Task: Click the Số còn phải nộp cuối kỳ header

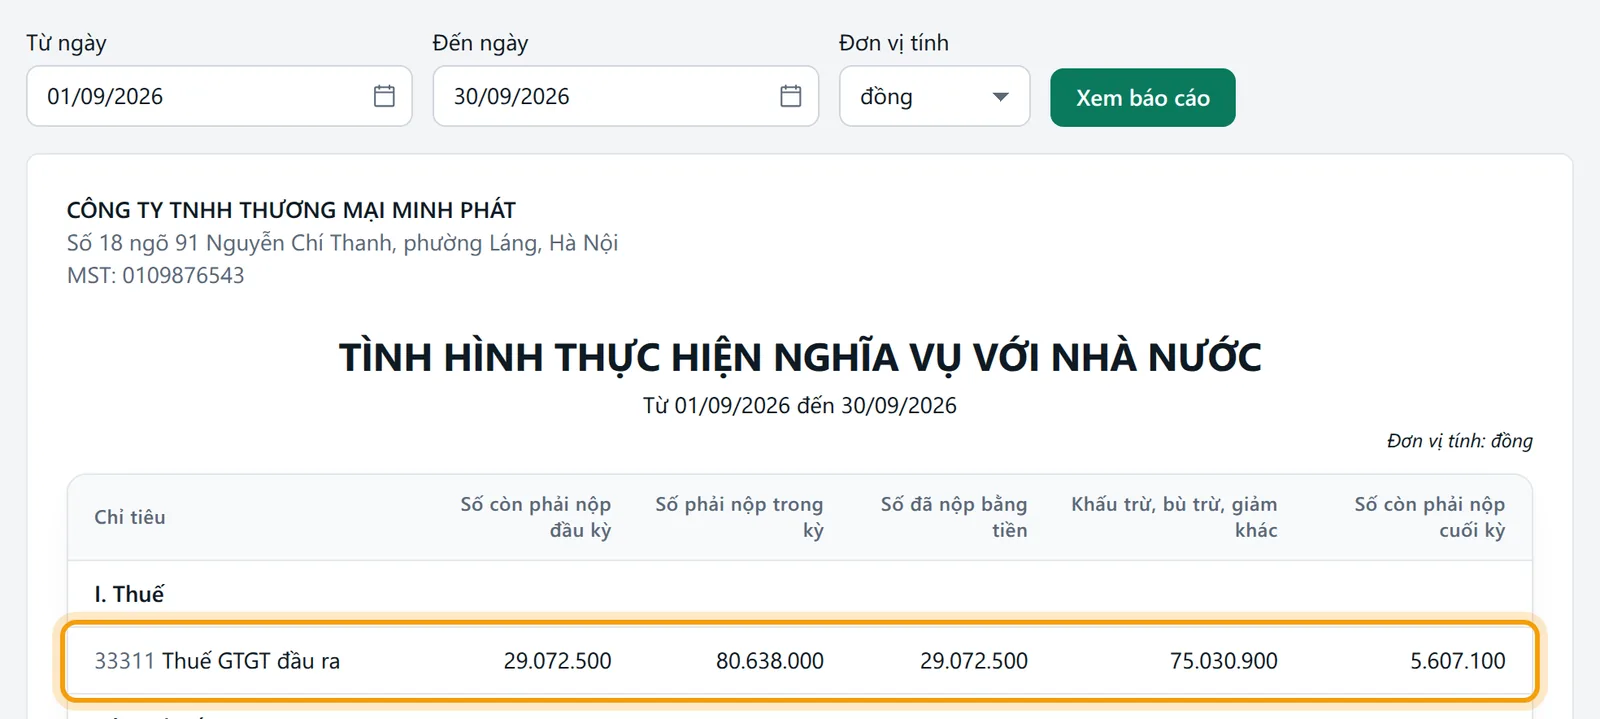Action: pyautogui.click(x=1430, y=517)
